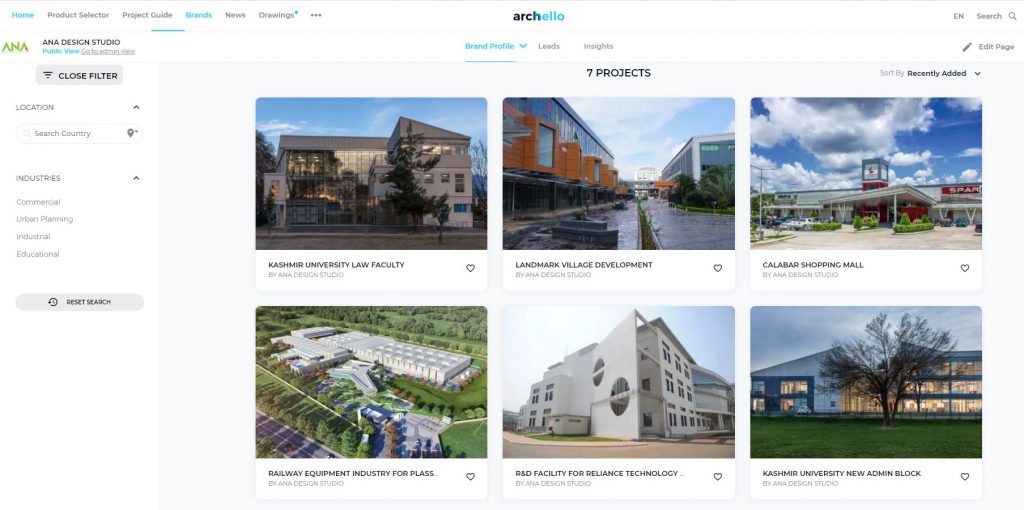Click the search magnifier icon
Viewport: 1024px width, 510px height.
pos(1012,16)
